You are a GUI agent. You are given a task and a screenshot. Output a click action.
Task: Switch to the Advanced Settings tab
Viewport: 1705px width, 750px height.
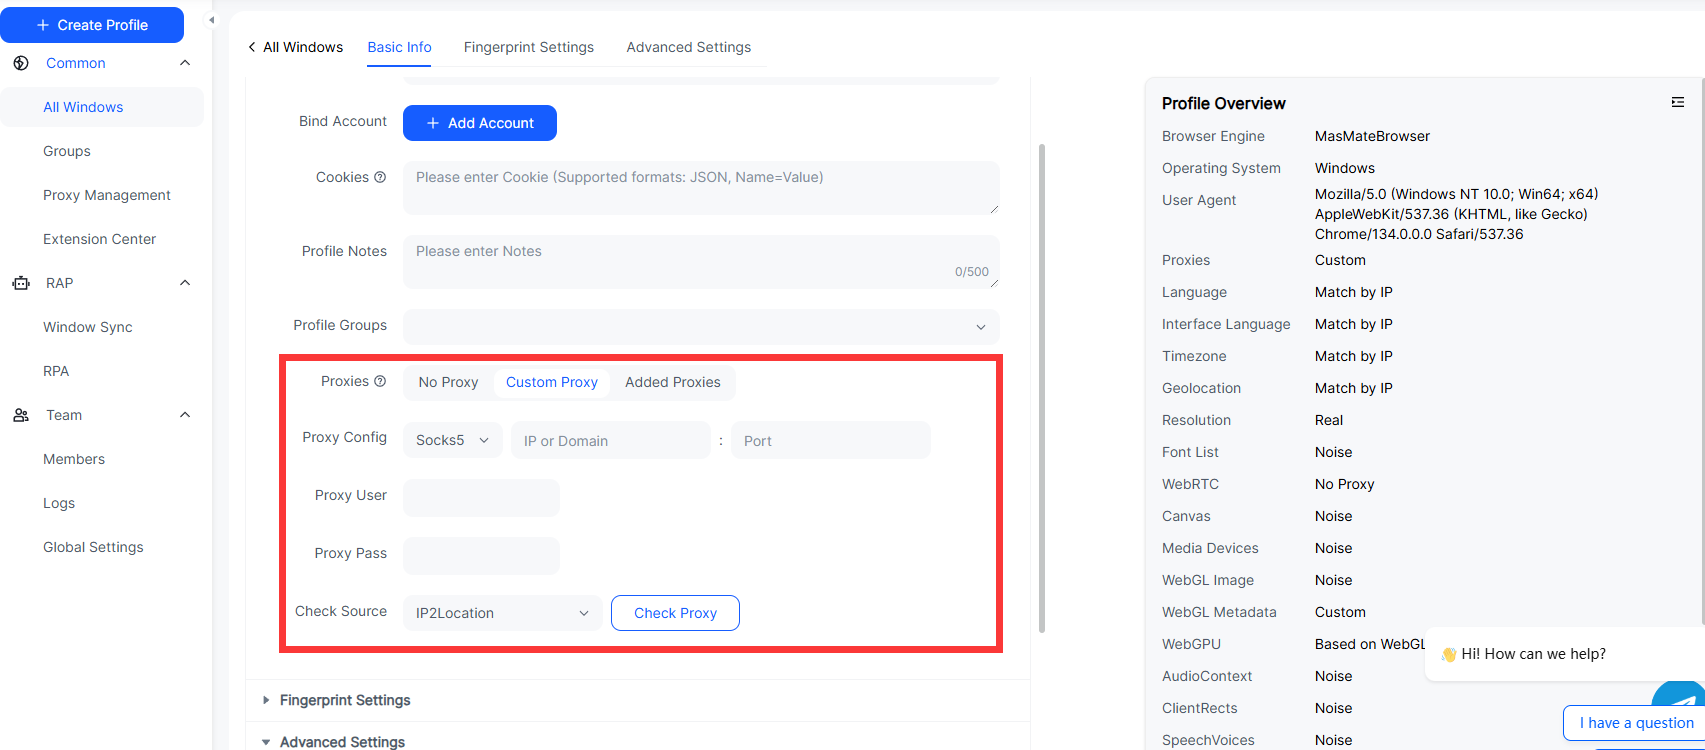[688, 47]
